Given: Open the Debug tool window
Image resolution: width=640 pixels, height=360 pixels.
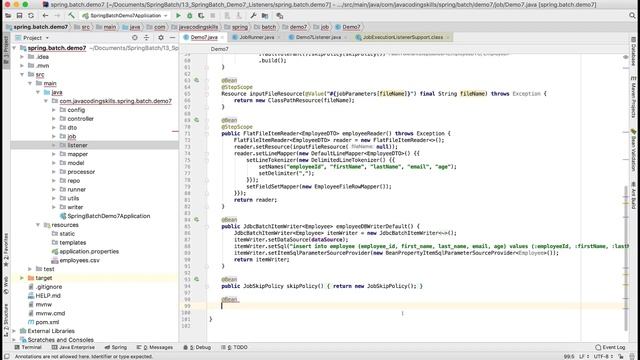Looking at the screenshot, I should (x=197, y=347).
